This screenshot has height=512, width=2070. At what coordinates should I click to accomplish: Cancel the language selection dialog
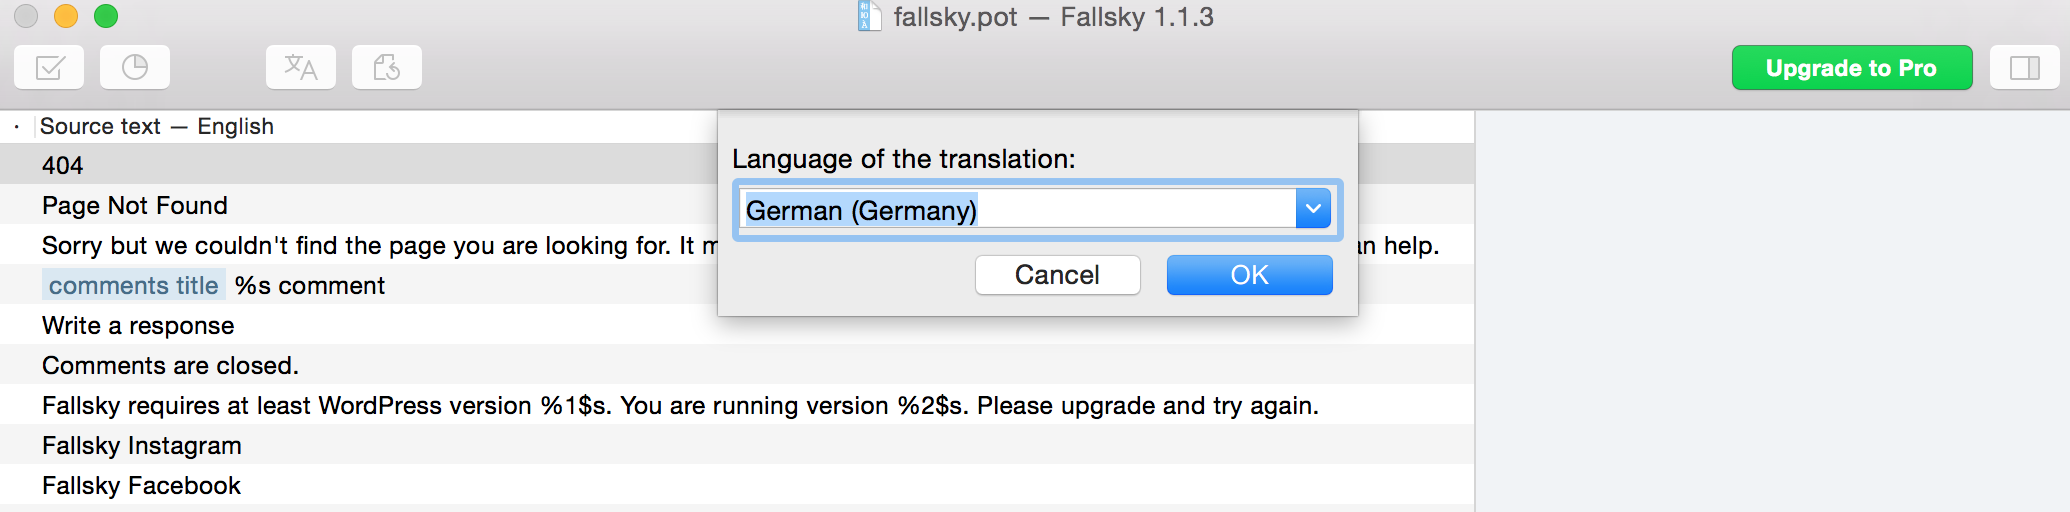click(x=1057, y=275)
